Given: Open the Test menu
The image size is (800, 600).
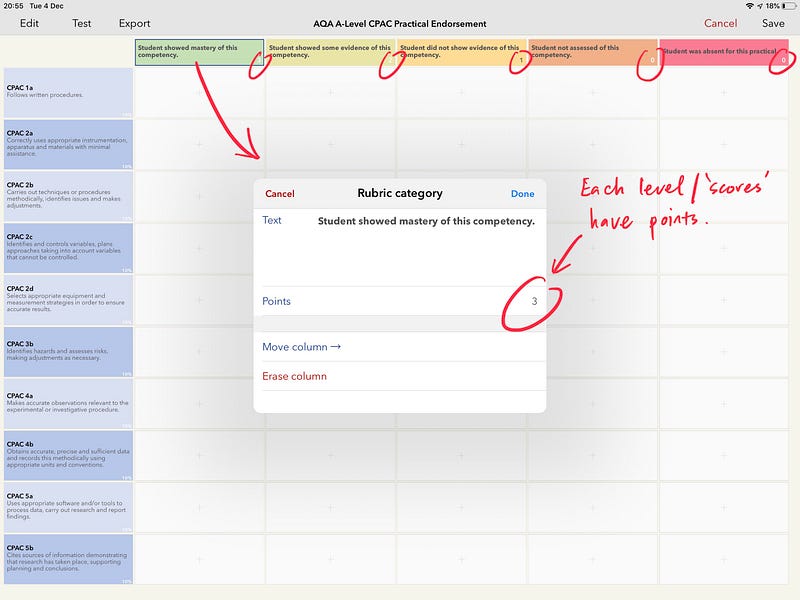Looking at the screenshot, I should tap(82, 23).
